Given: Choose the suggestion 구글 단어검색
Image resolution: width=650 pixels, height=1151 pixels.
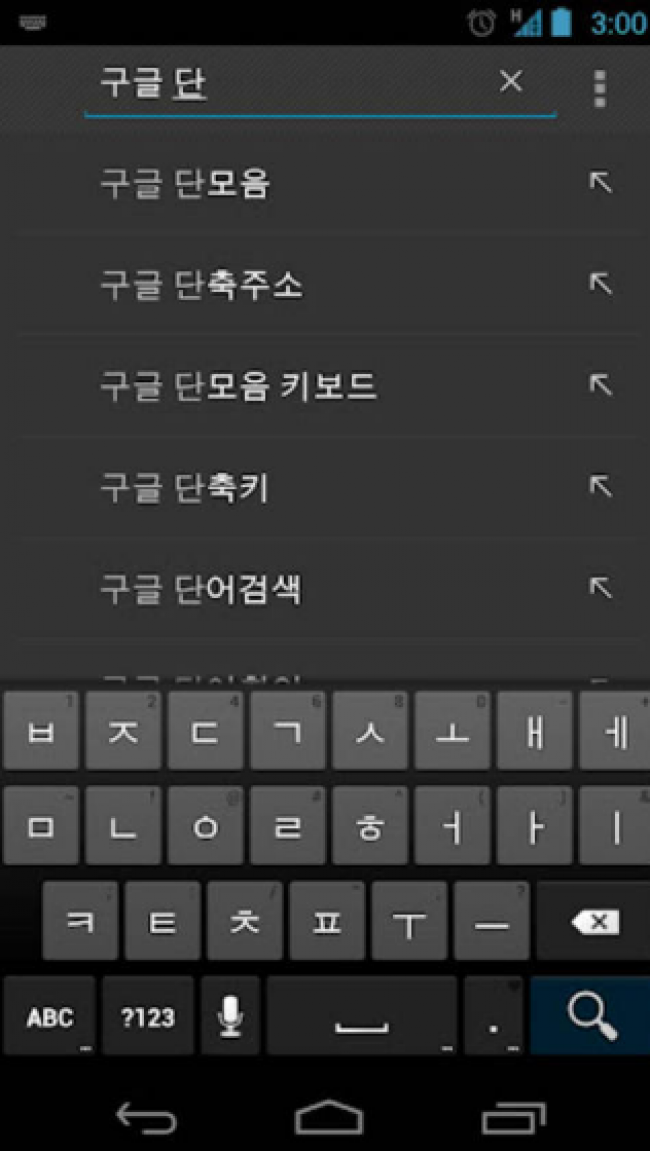Looking at the screenshot, I should [x=201, y=588].
